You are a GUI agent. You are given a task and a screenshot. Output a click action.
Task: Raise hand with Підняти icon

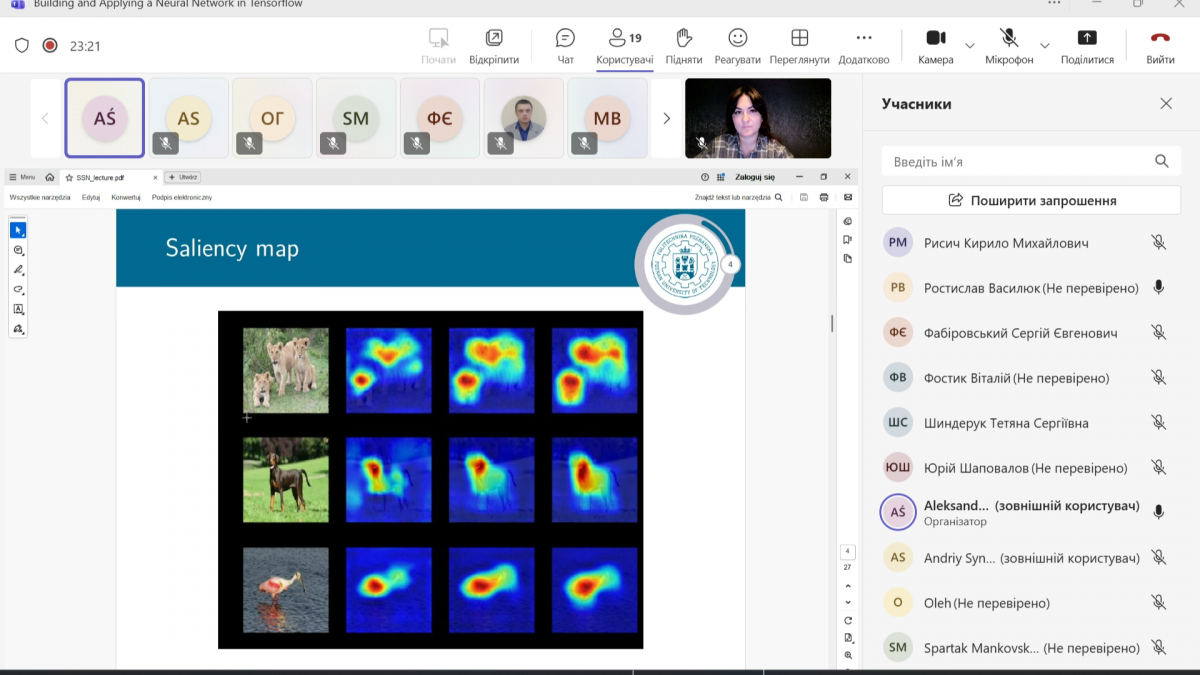click(684, 45)
